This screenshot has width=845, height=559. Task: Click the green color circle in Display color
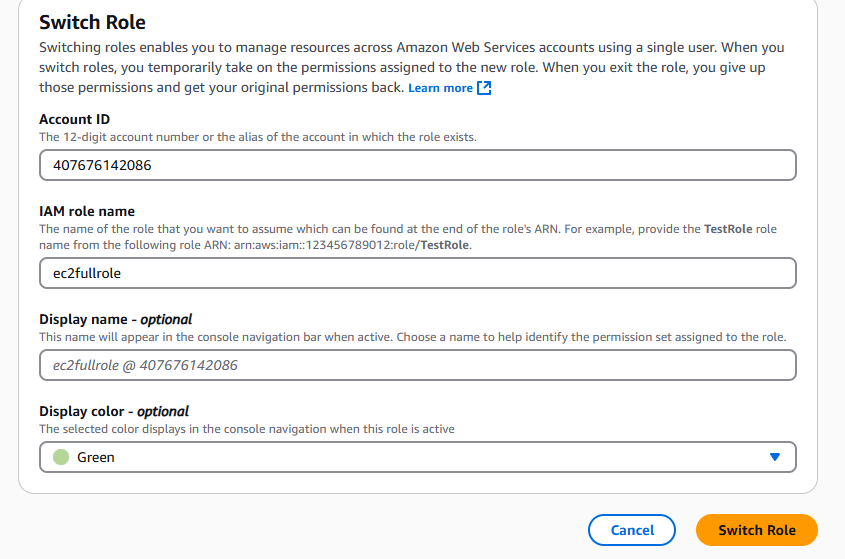(x=61, y=457)
